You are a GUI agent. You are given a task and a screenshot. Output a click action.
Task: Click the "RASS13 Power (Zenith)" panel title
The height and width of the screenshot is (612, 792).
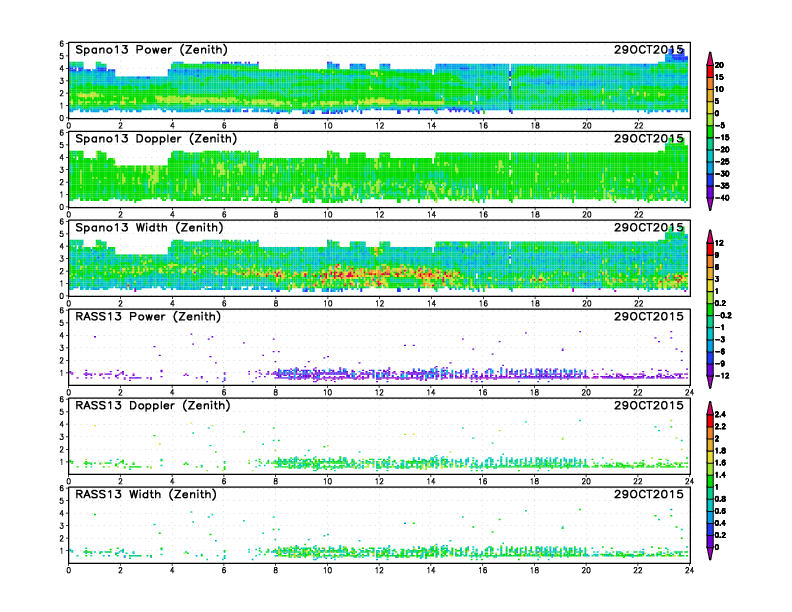(147, 316)
